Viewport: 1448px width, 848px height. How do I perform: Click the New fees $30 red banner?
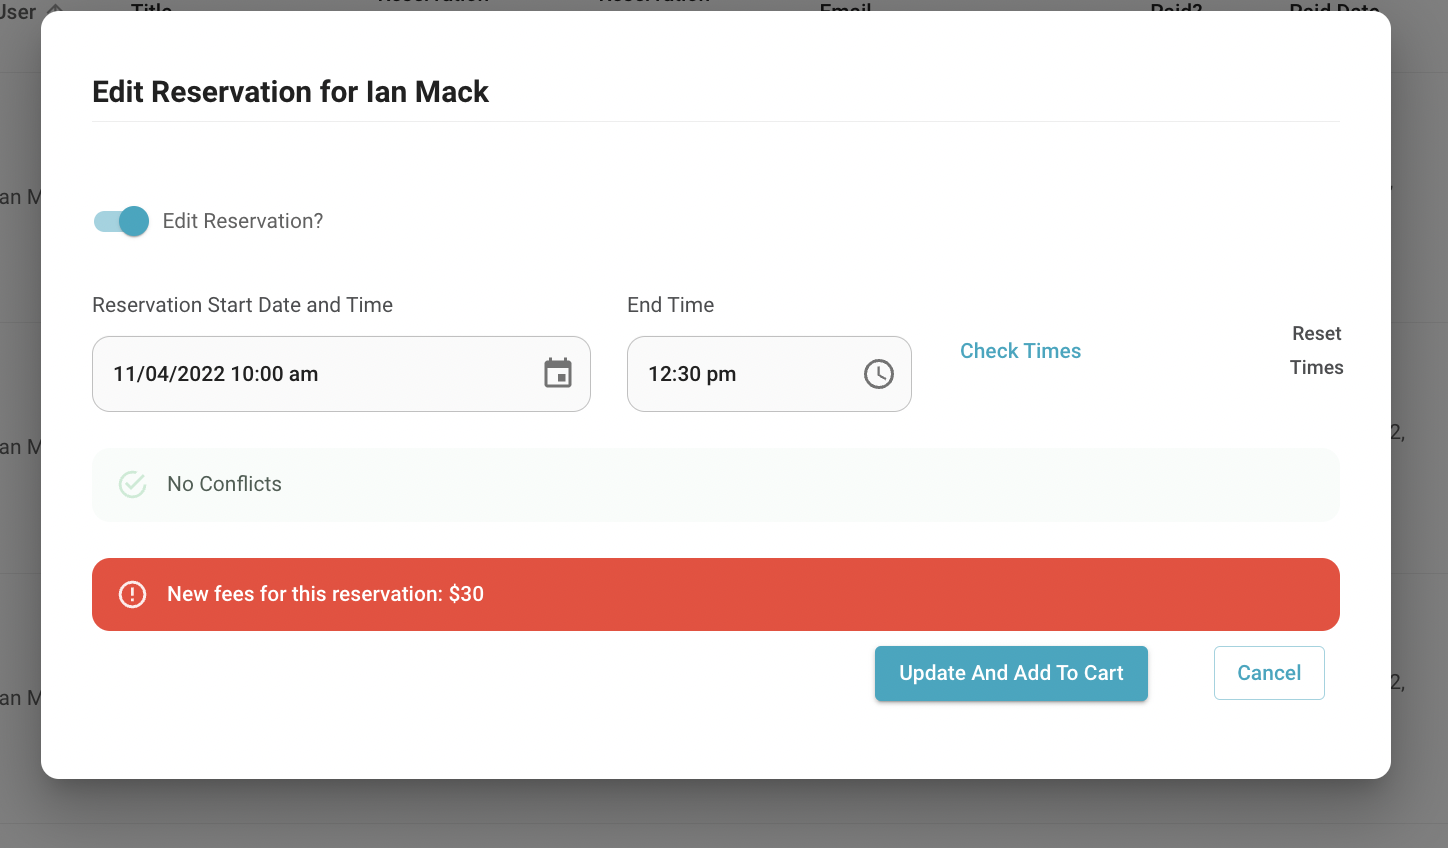715,594
